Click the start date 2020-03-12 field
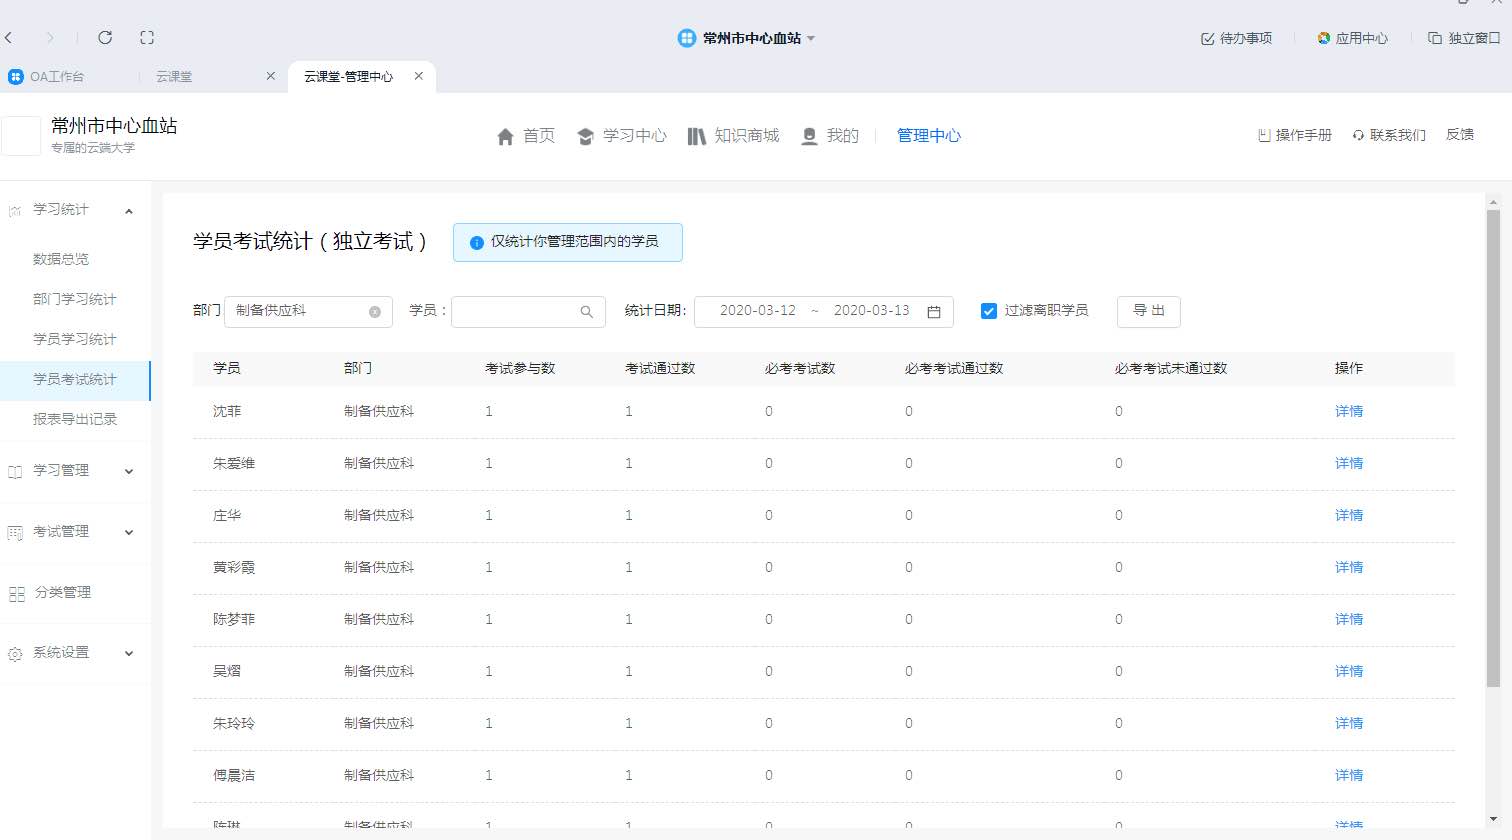This screenshot has height=840, width=1512. tap(757, 311)
